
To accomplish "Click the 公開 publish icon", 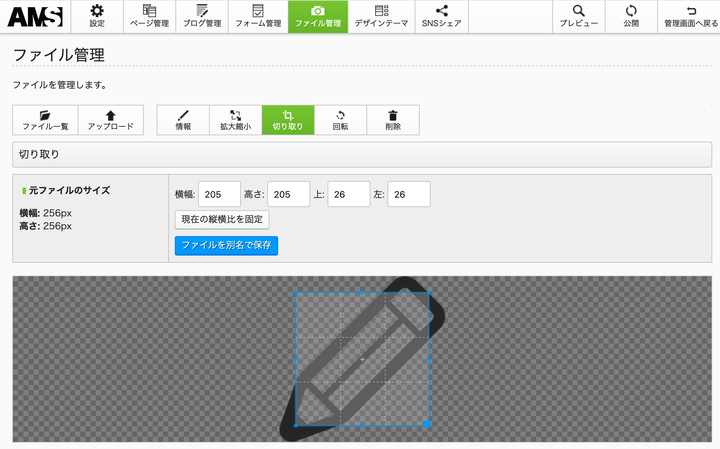I will click(631, 16).
